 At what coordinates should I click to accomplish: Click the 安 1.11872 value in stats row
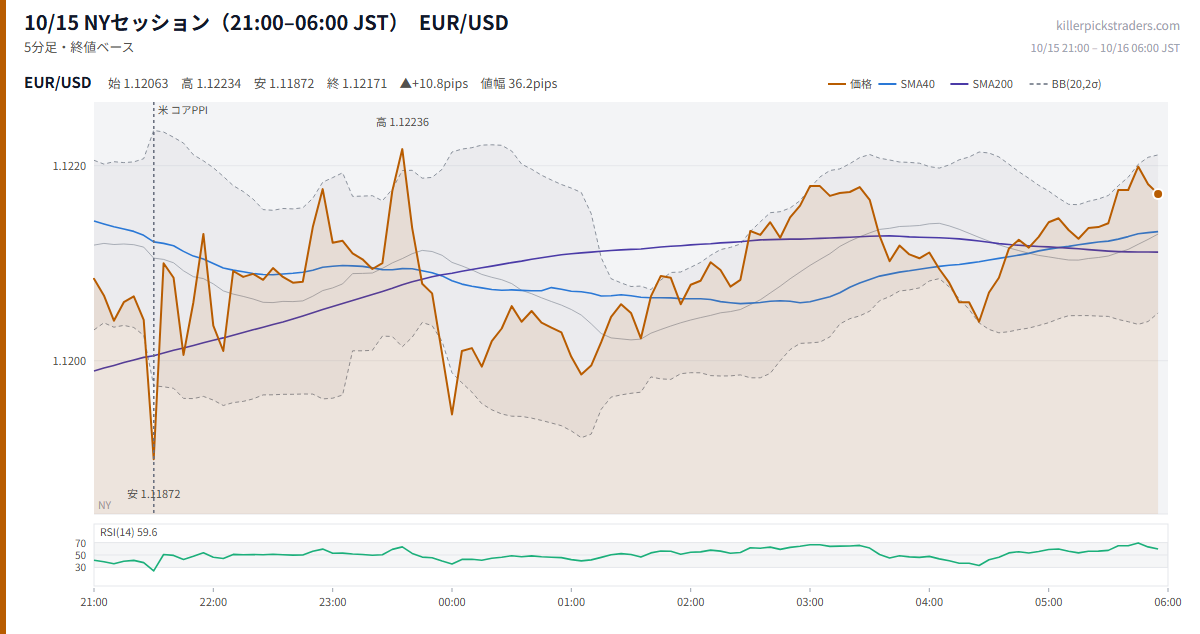[x=284, y=84]
